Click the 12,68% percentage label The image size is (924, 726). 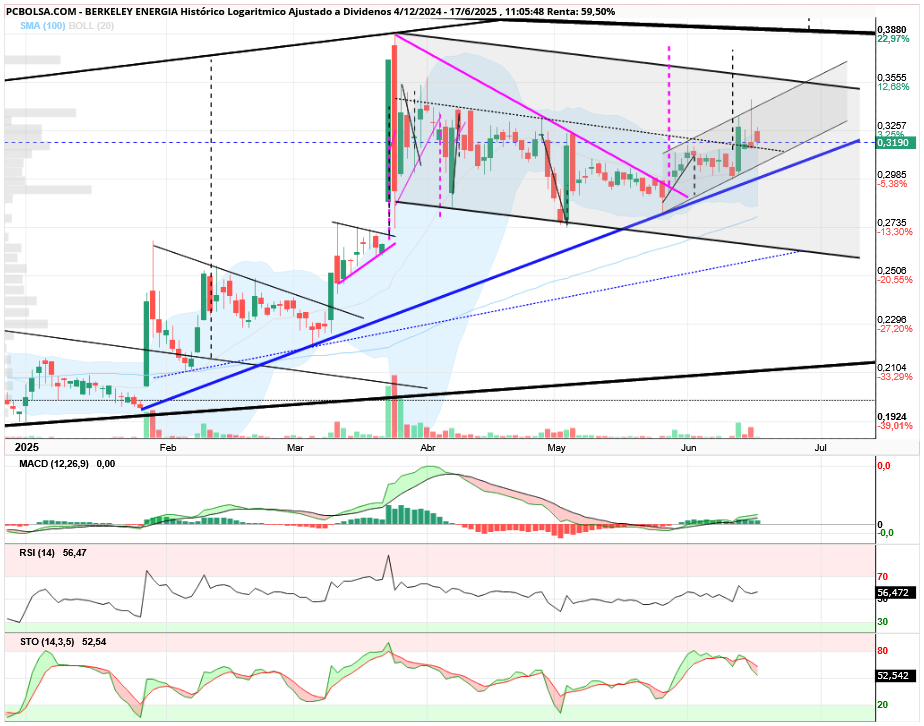[x=893, y=87]
